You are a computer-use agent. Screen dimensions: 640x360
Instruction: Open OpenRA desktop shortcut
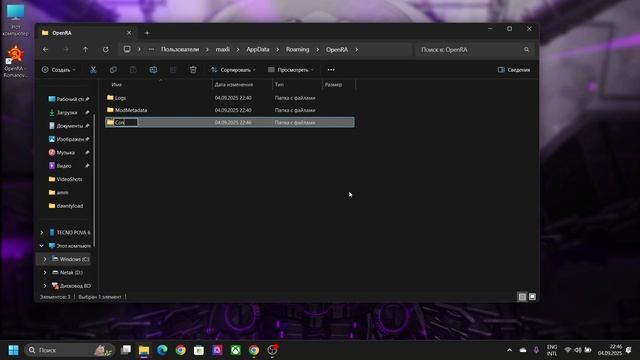click(x=15, y=61)
